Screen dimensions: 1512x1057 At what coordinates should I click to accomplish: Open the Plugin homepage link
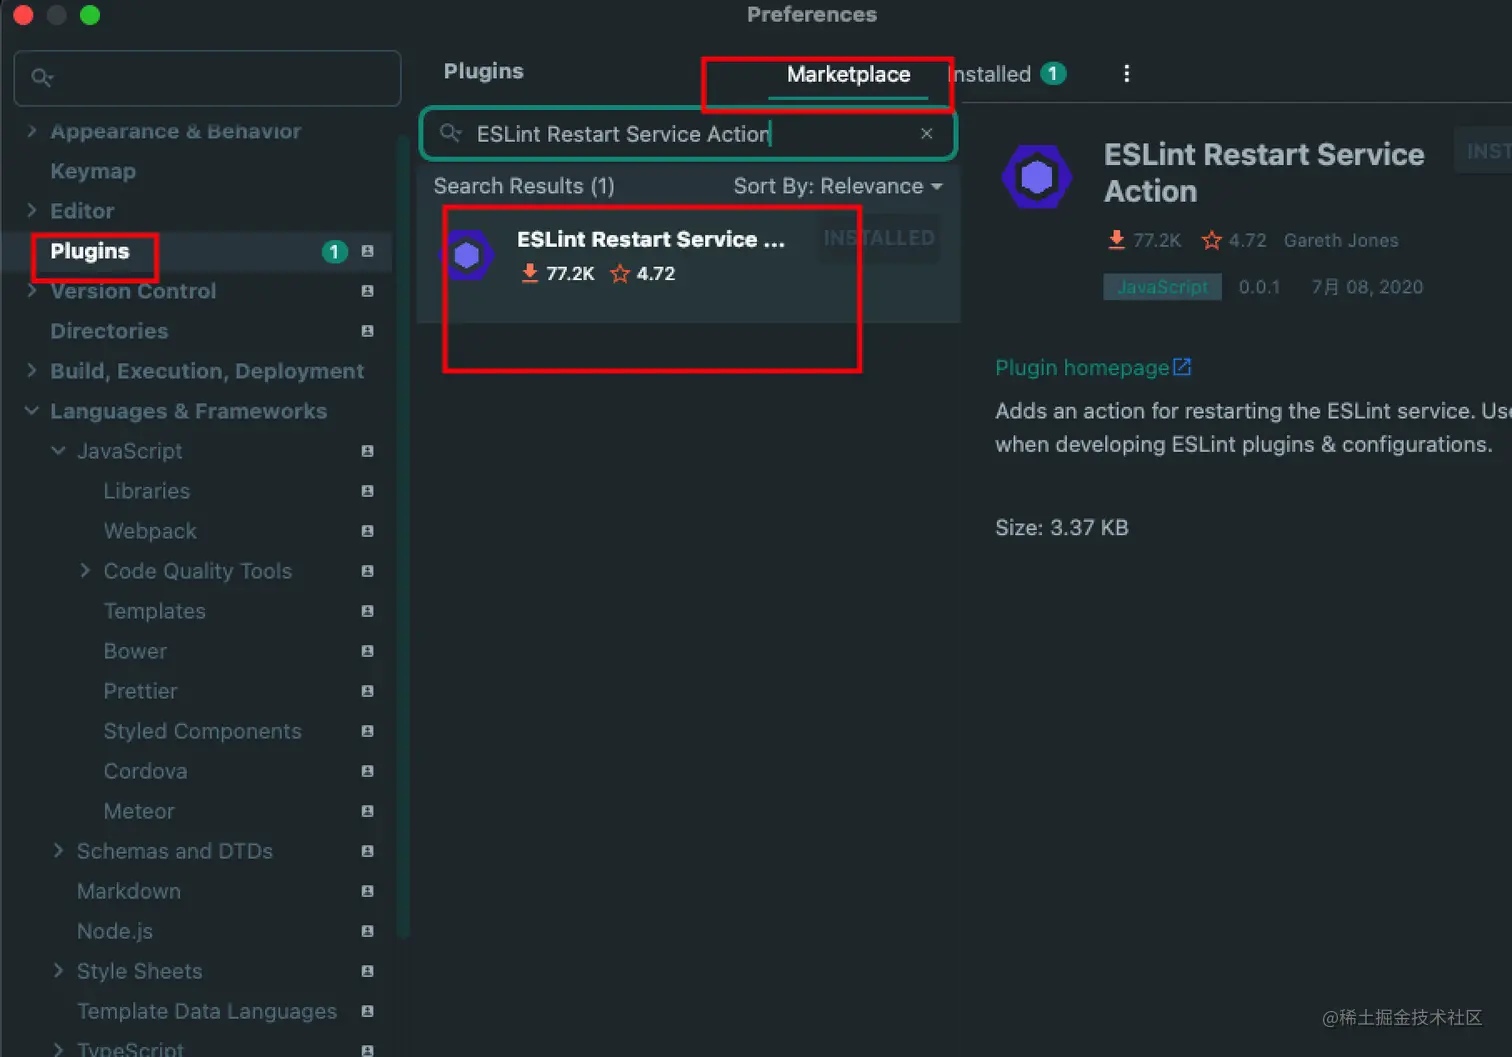[1093, 367]
